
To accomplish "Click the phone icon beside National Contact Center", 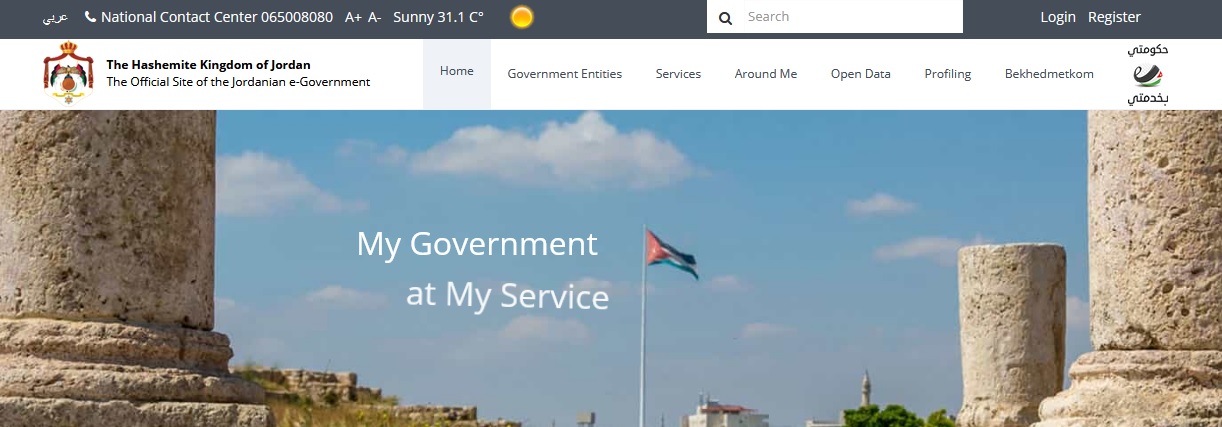I will 91,17.
